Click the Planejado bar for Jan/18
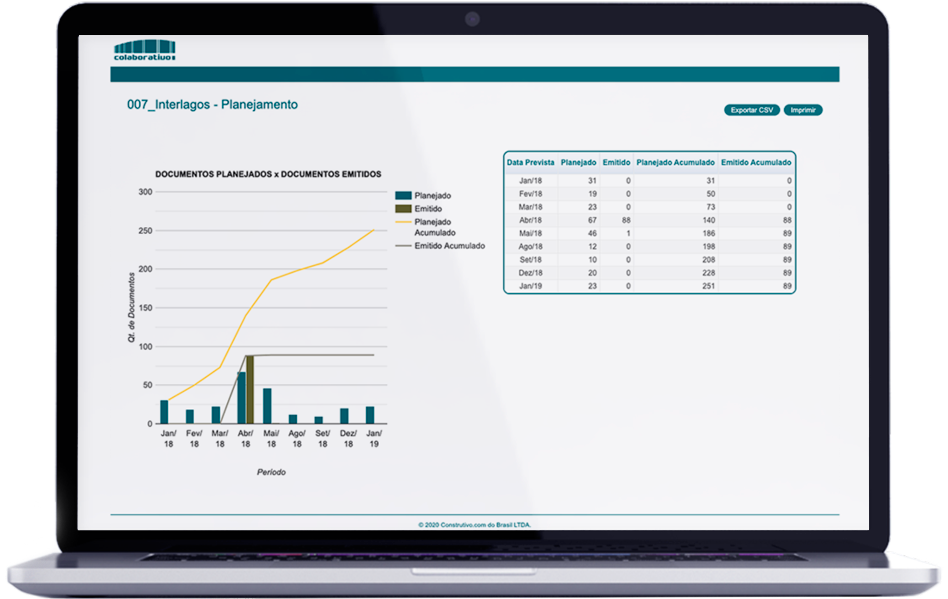The height and width of the screenshot is (599, 948). 164,412
